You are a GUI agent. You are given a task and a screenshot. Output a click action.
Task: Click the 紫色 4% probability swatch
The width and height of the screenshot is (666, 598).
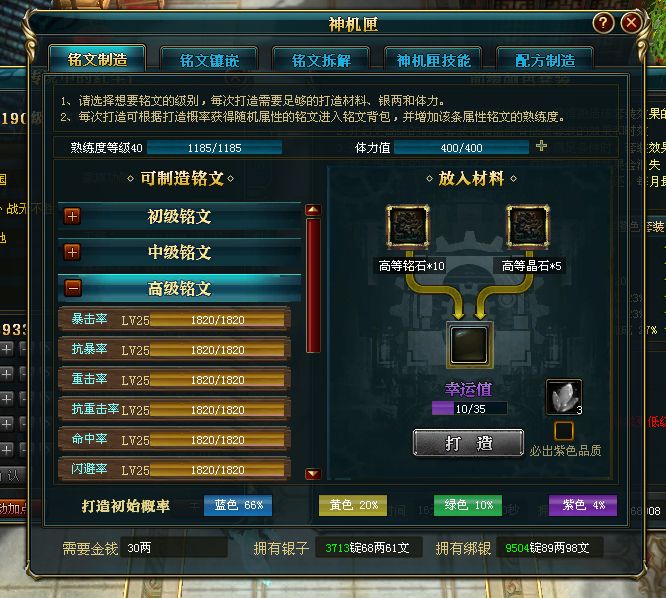tap(582, 505)
